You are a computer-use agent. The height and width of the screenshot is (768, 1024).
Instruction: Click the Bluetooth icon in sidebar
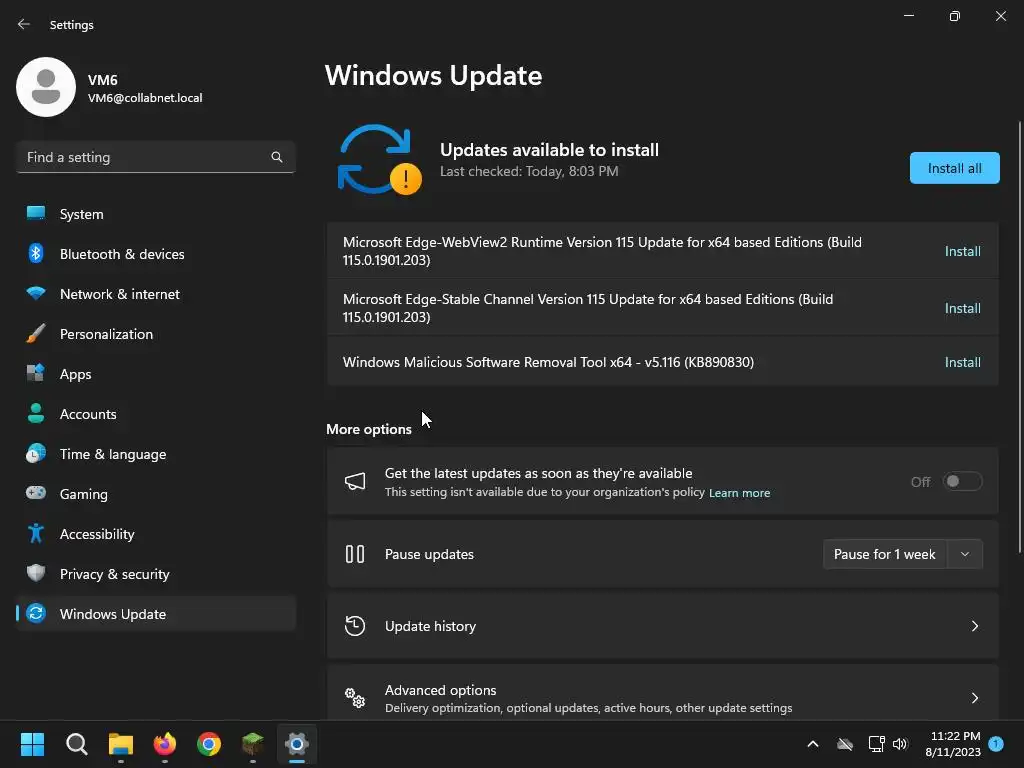(x=36, y=253)
